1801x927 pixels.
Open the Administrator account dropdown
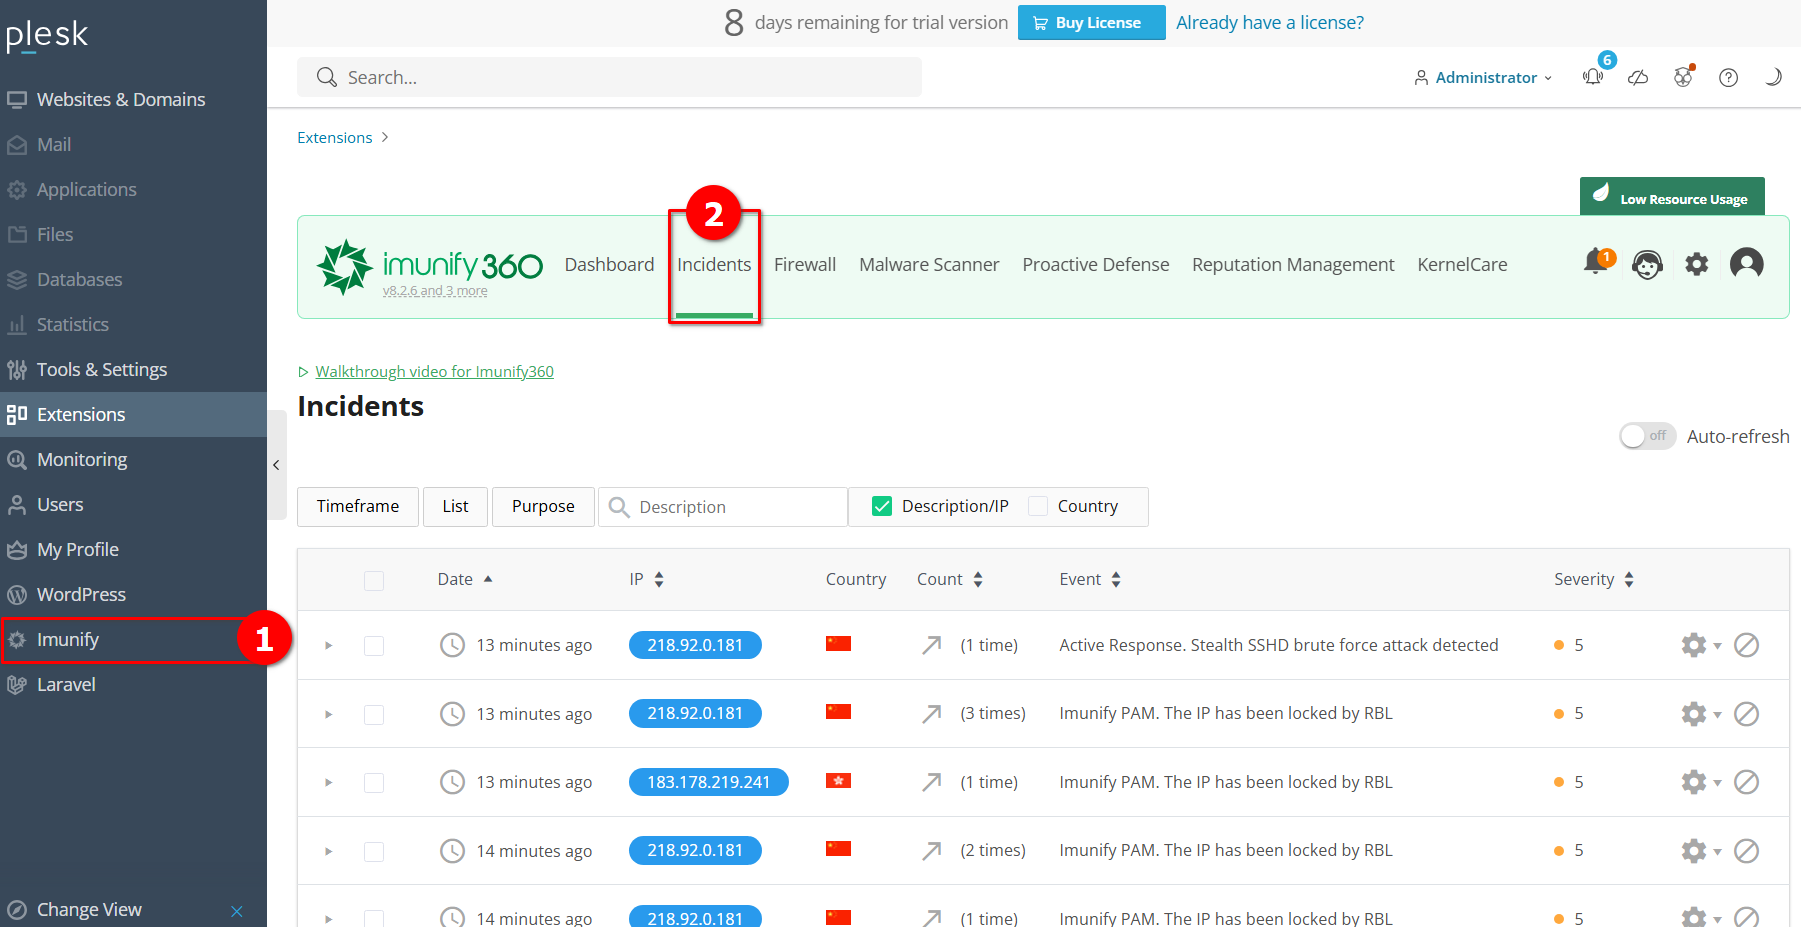point(1483,77)
